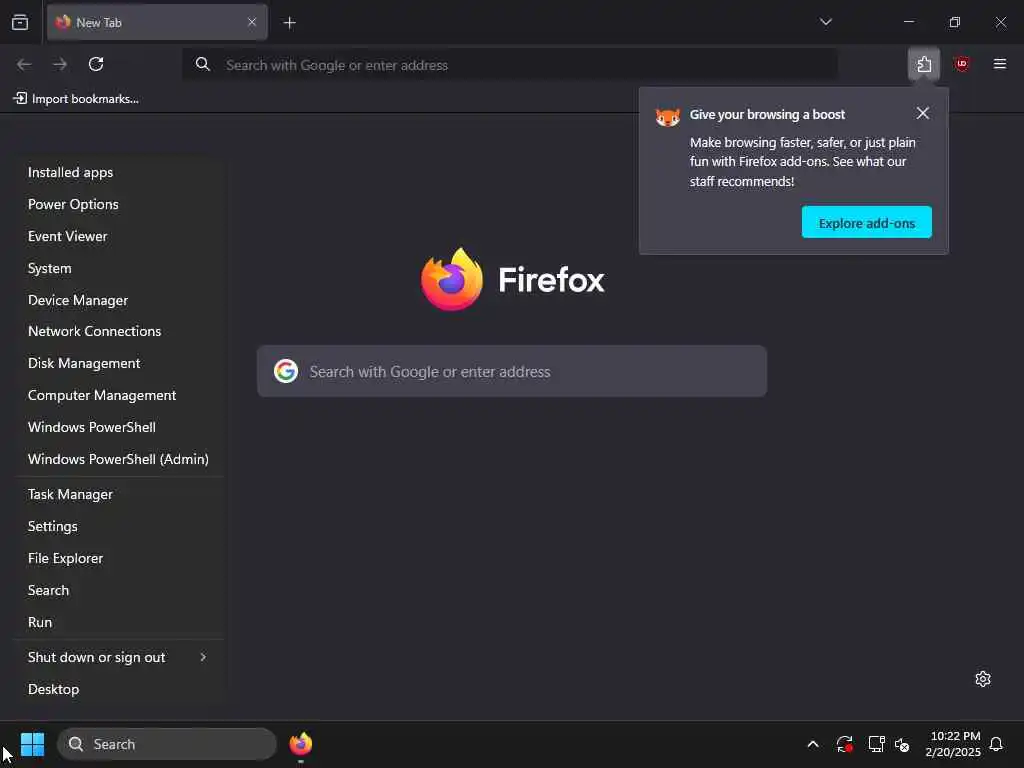Click the Explore add-ons button

tap(866, 223)
